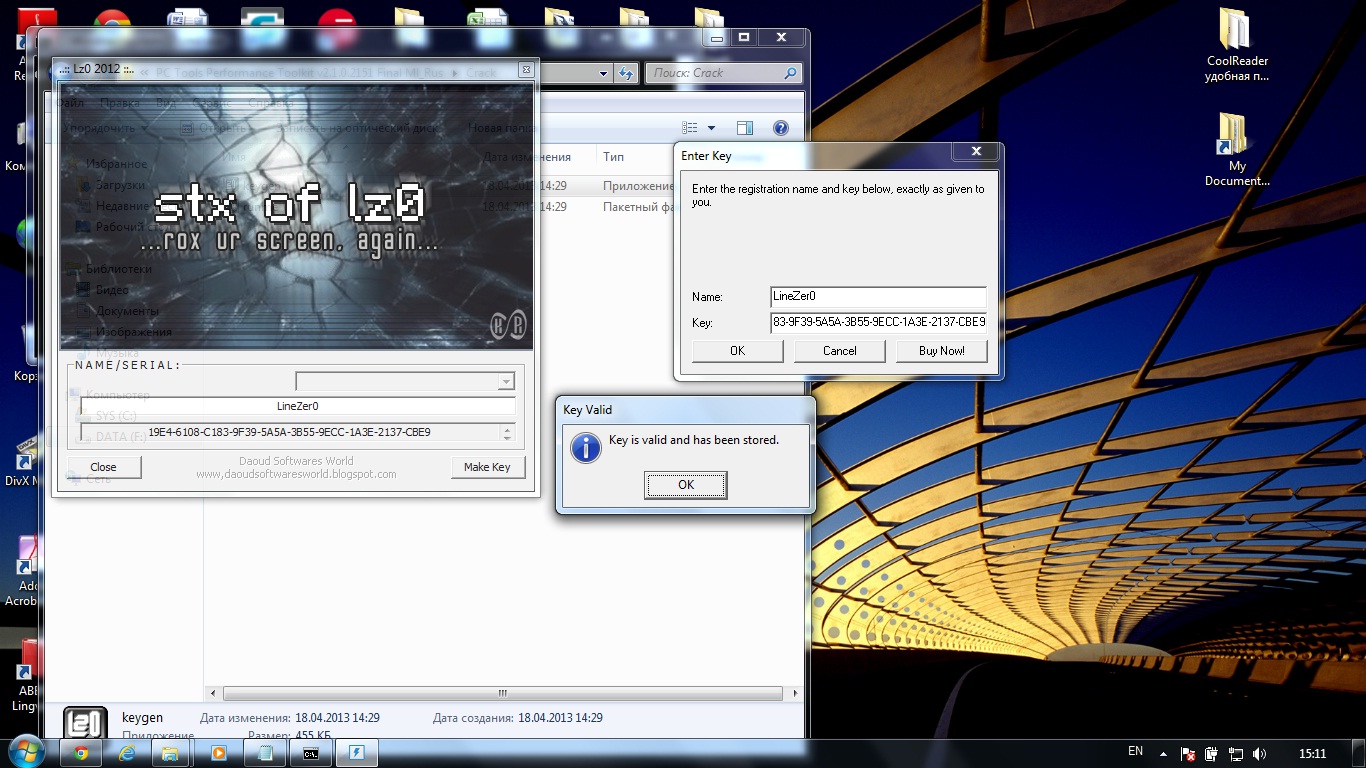
Task: Change view using Explorer view icon
Action: tap(690, 128)
